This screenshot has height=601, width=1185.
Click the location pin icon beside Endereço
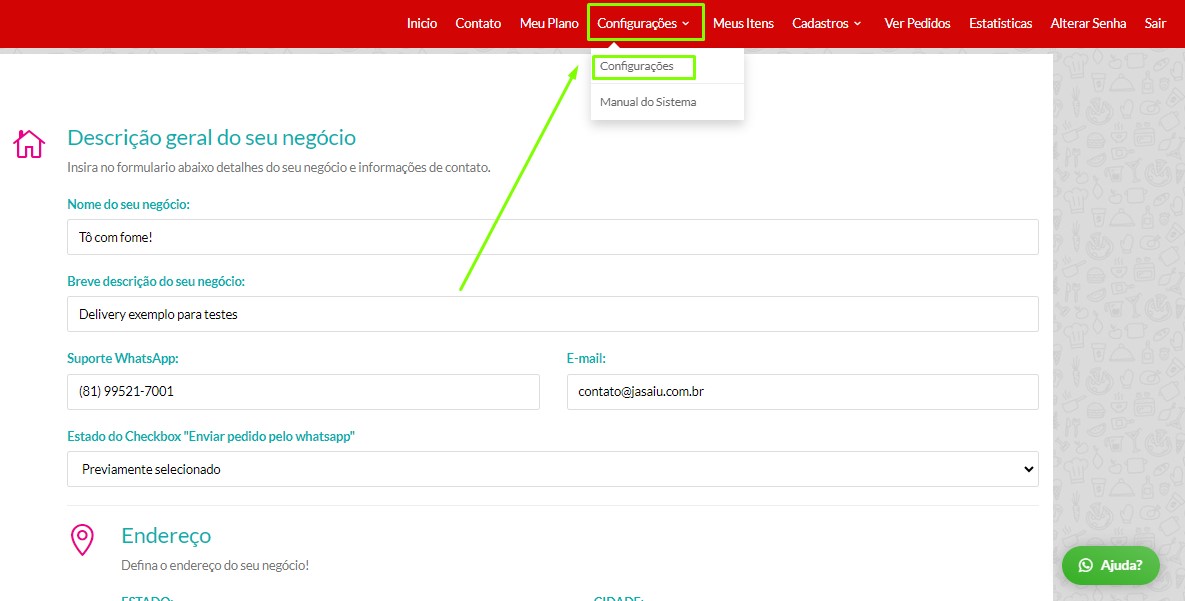82,539
